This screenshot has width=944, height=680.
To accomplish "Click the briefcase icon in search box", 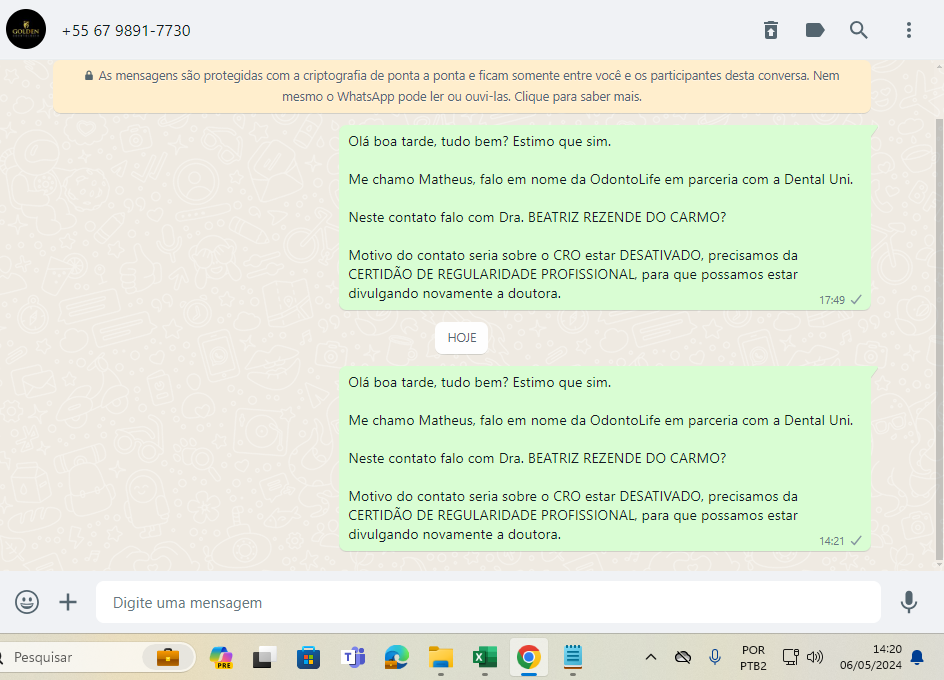I will [168, 657].
